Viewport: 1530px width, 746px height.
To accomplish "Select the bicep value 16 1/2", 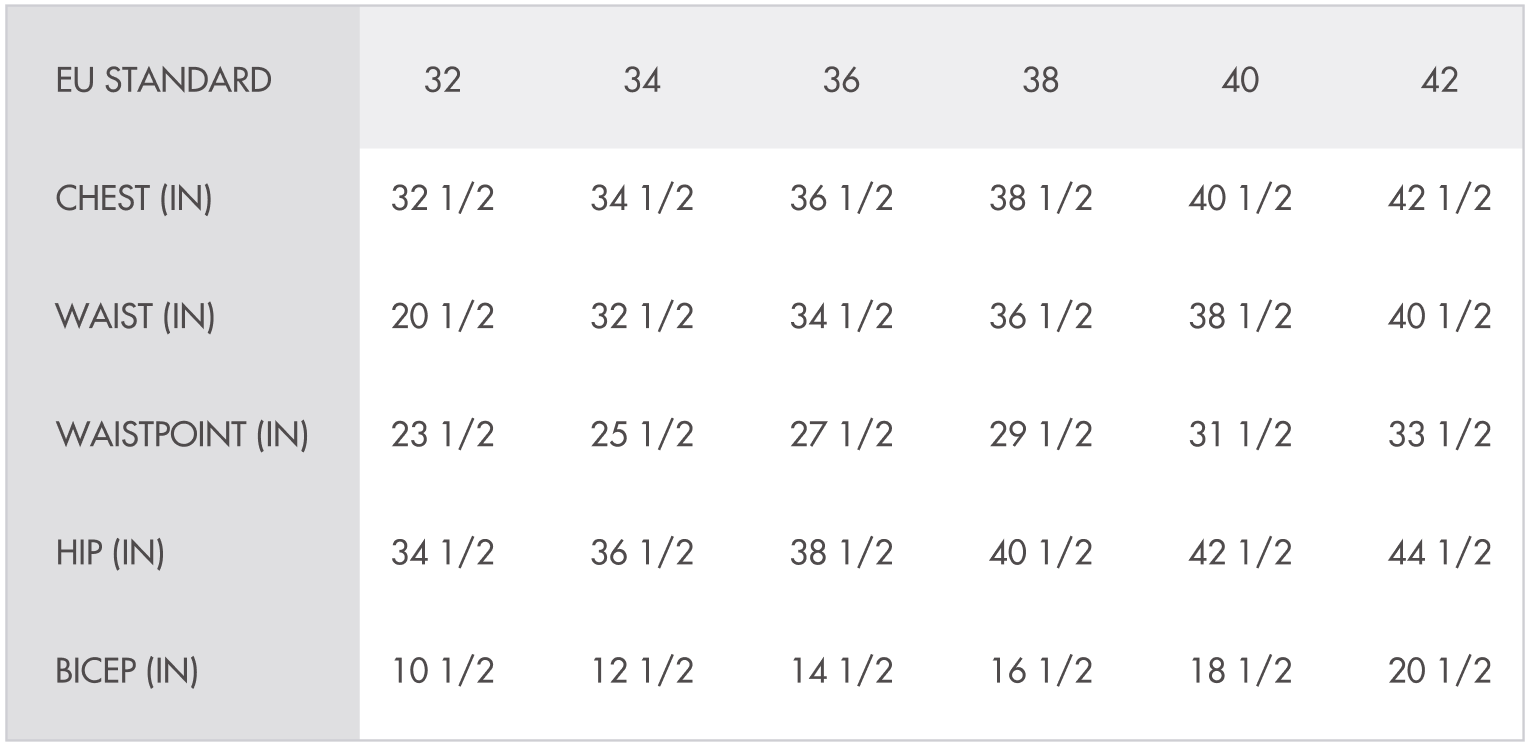I will coord(1040,672).
